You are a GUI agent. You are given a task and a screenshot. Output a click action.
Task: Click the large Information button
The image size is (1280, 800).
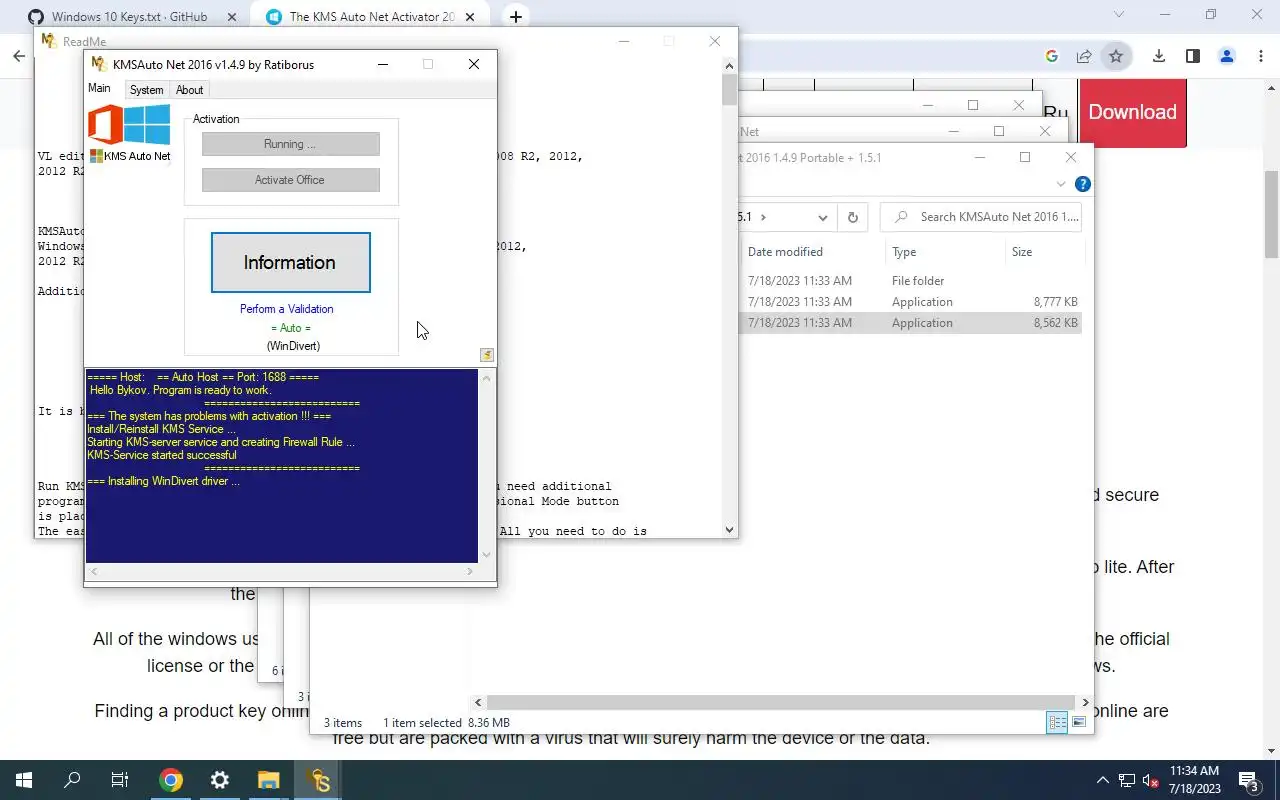290,263
